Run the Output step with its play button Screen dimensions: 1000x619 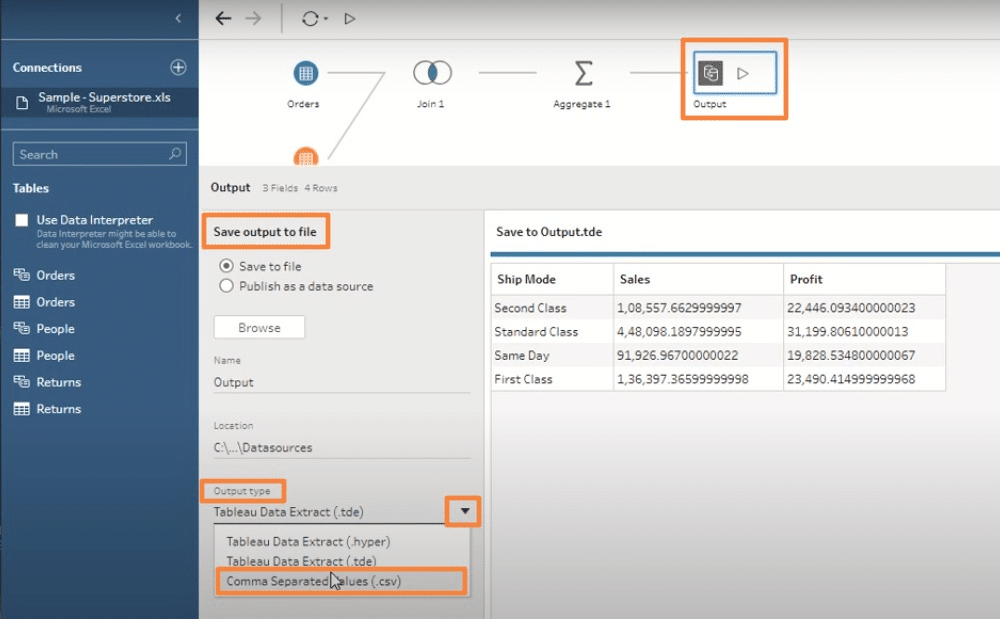743,73
